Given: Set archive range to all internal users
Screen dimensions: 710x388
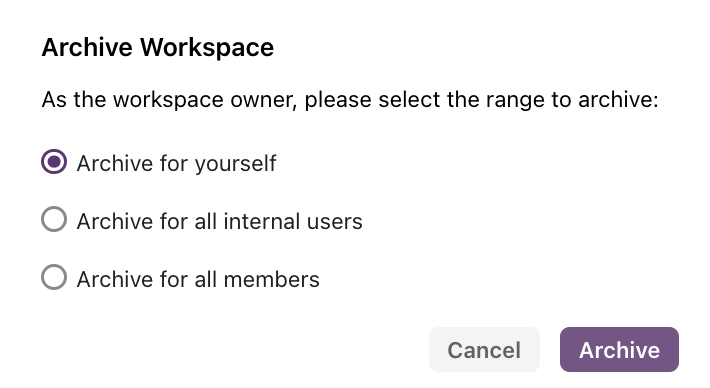Looking at the screenshot, I should [x=54, y=219].
